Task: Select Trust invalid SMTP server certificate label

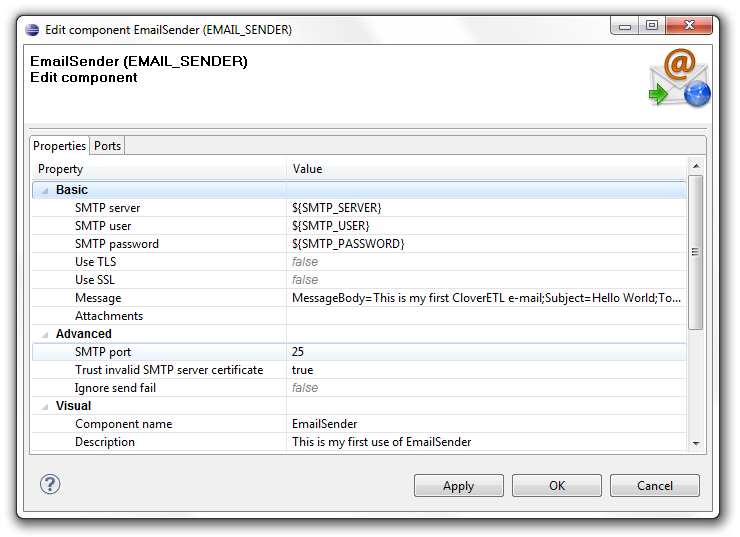Action: (169, 370)
